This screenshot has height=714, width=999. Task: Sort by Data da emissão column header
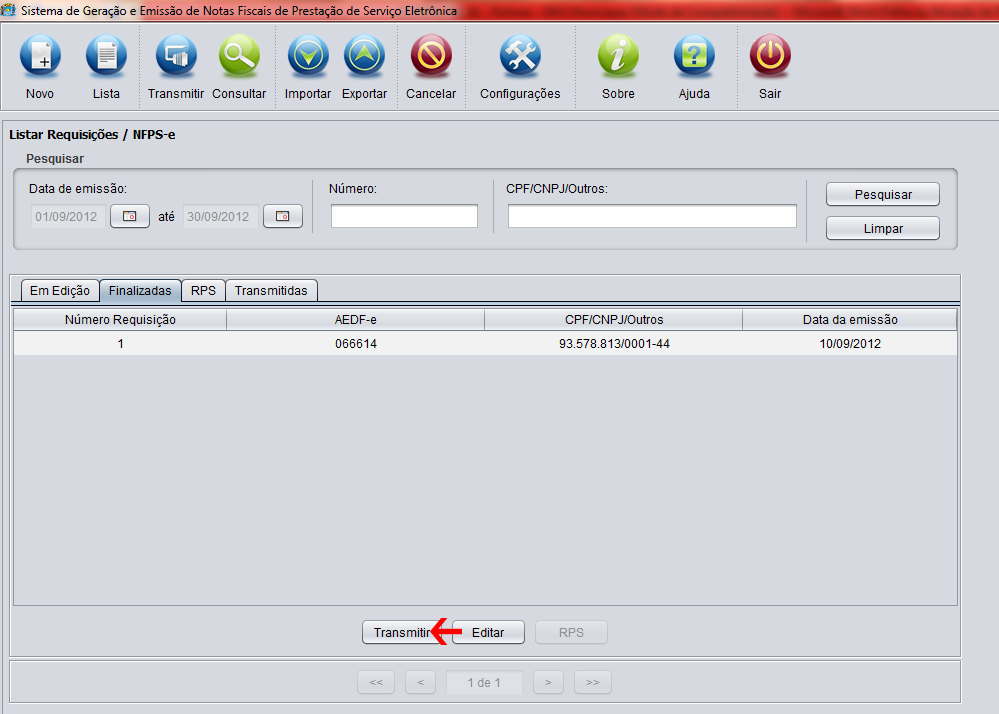pyautogui.click(x=850, y=320)
